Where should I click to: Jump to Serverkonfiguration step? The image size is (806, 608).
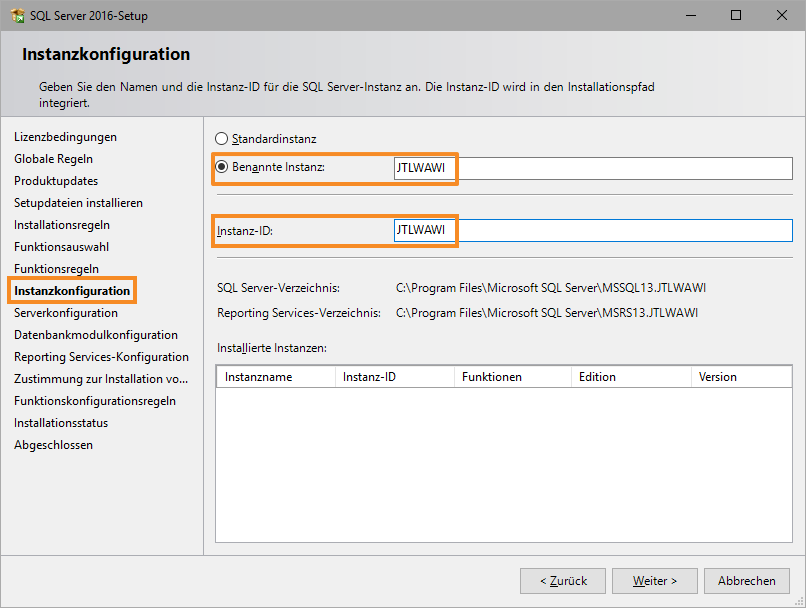pyautogui.click(x=66, y=313)
